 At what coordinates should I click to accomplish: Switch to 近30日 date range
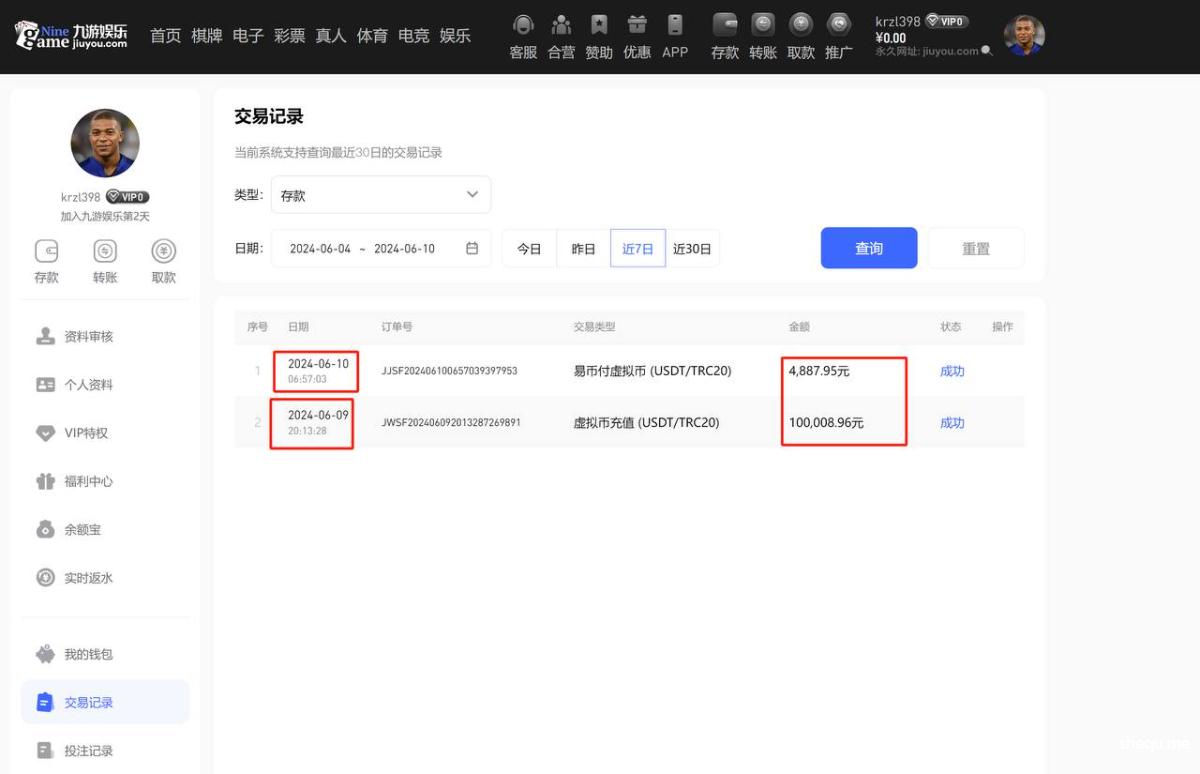click(x=692, y=249)
